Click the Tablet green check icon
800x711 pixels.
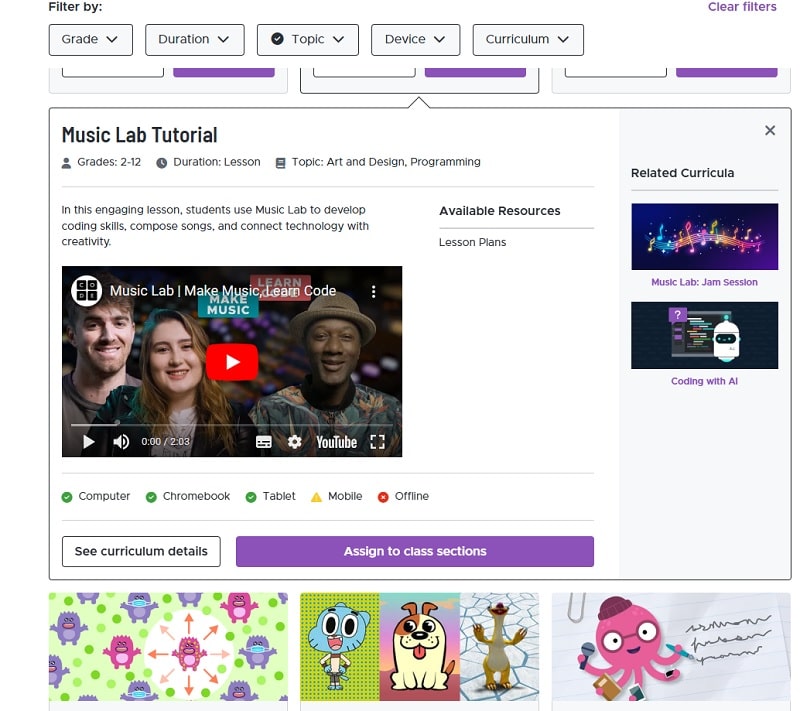point(251,497)
